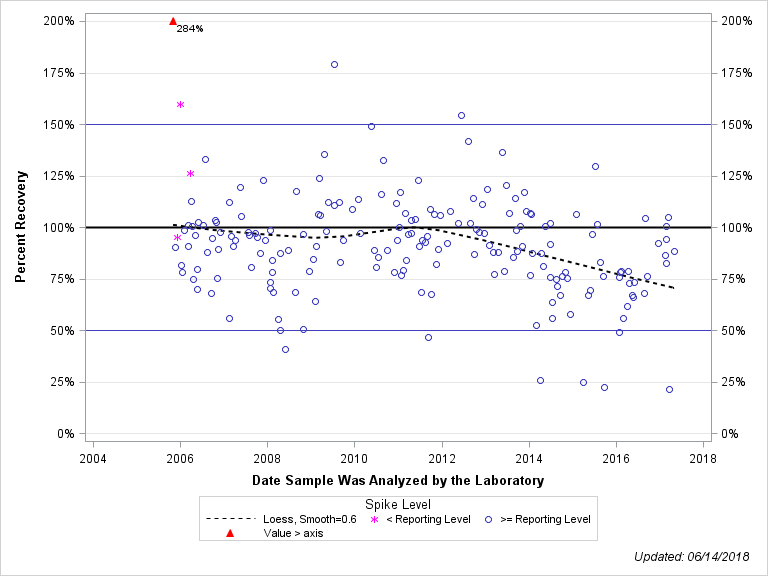Click the right axis 50% label
The image size is (768, 576).
point(733,331)
